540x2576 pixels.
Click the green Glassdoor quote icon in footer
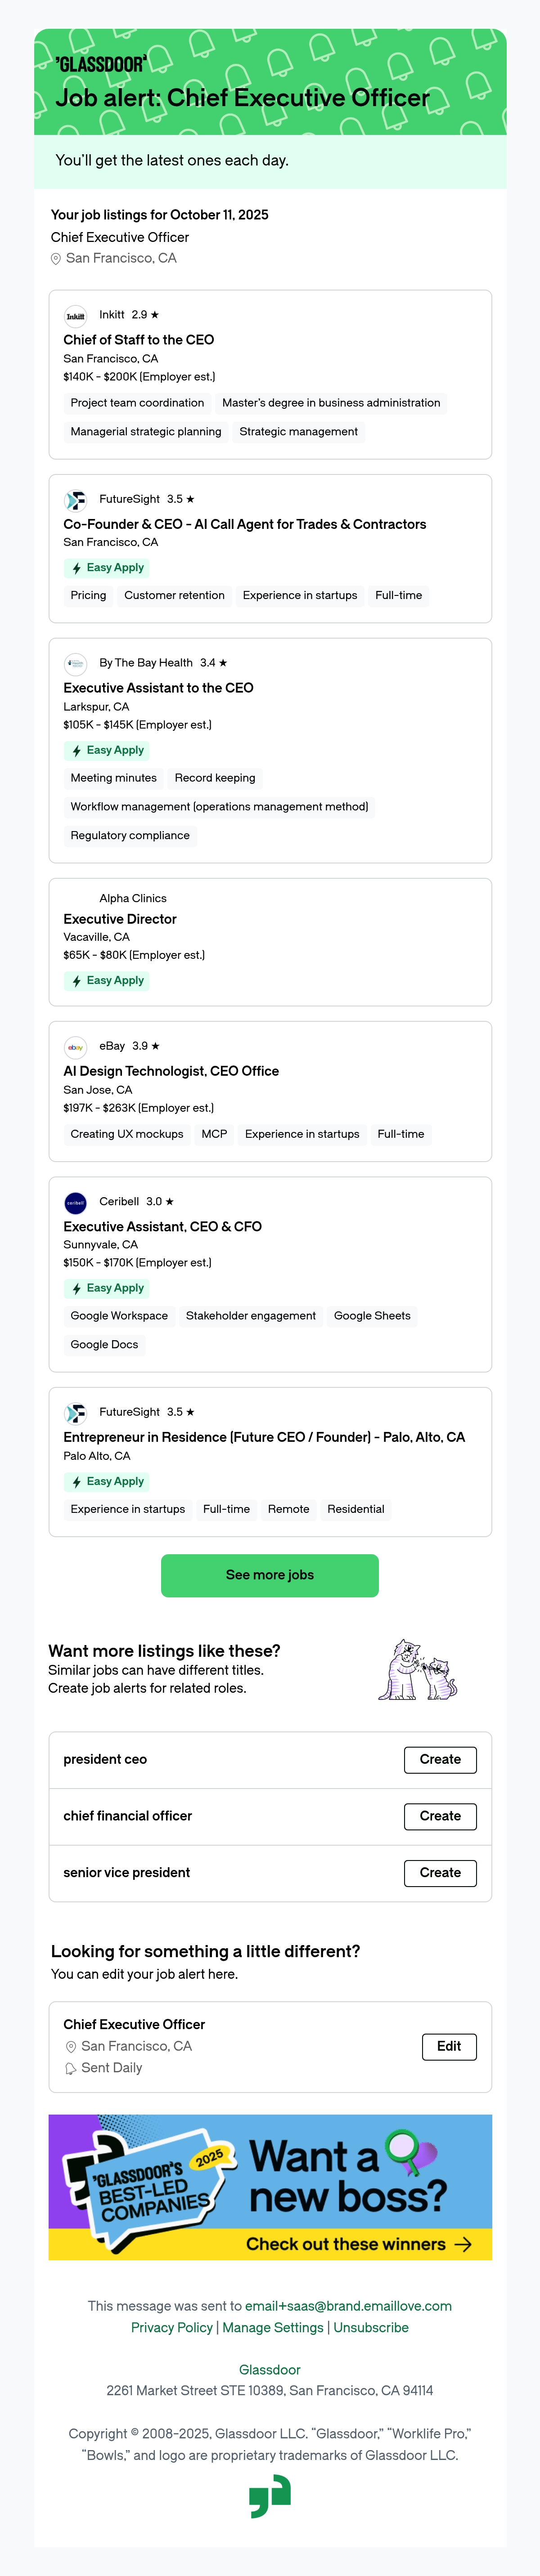270,2496
